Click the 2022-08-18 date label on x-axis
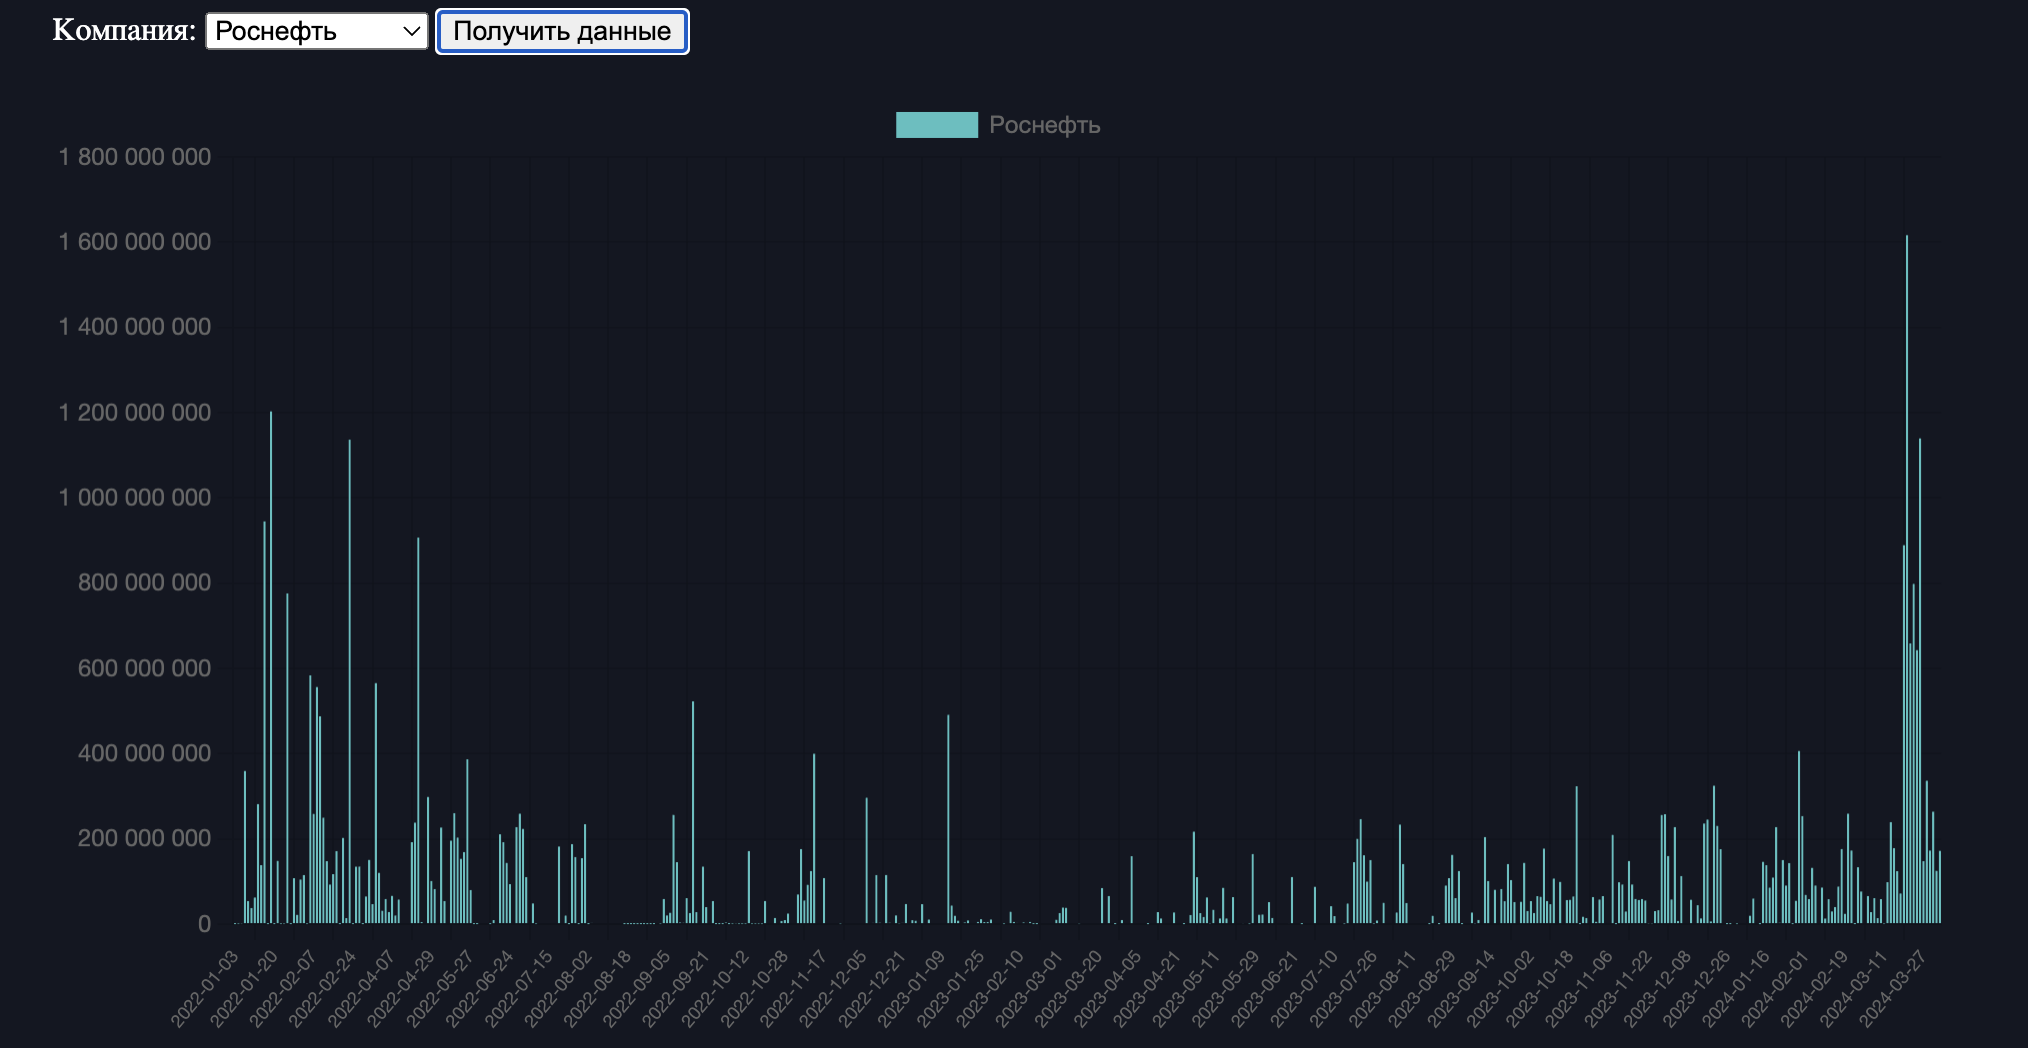 pyautogui.click(x=599, y=987)
